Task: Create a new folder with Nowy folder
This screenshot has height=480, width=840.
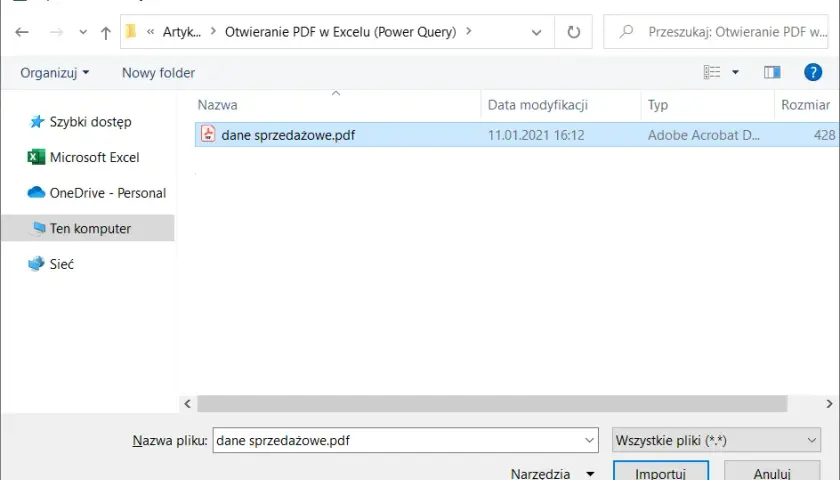Action: click(x=158, y=73)
